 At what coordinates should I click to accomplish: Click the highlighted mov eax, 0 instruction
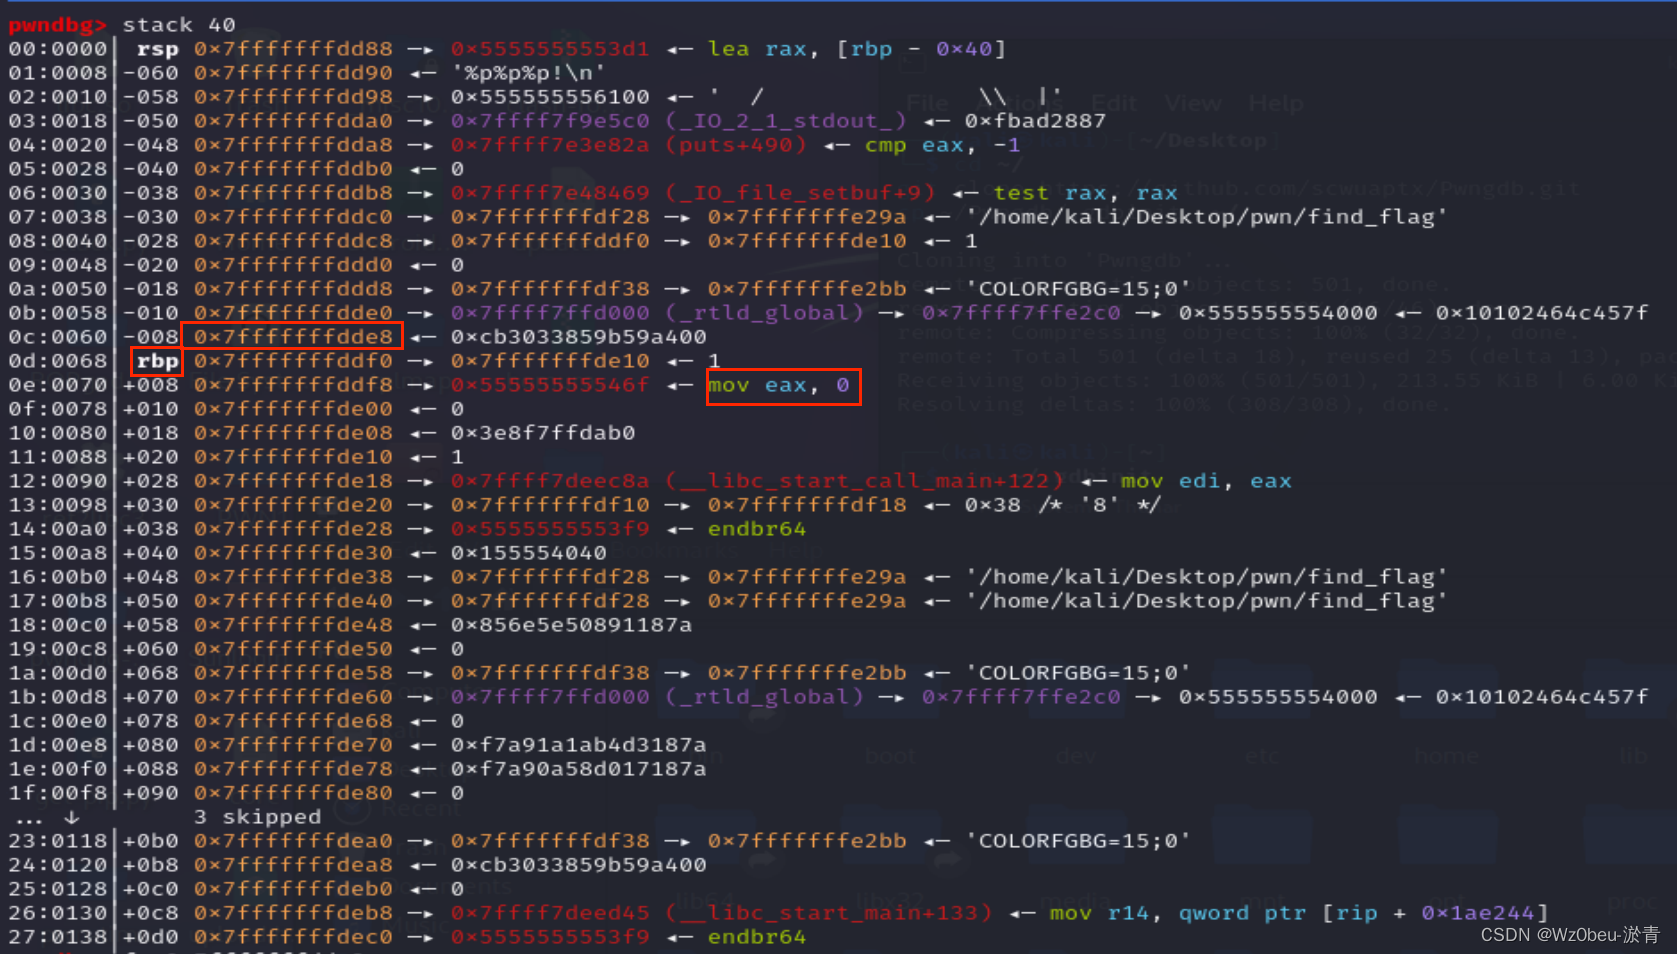tap(783, 386)
